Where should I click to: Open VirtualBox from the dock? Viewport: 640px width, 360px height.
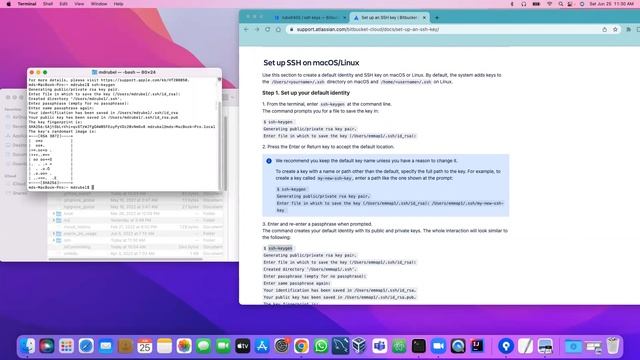[360, 346]
